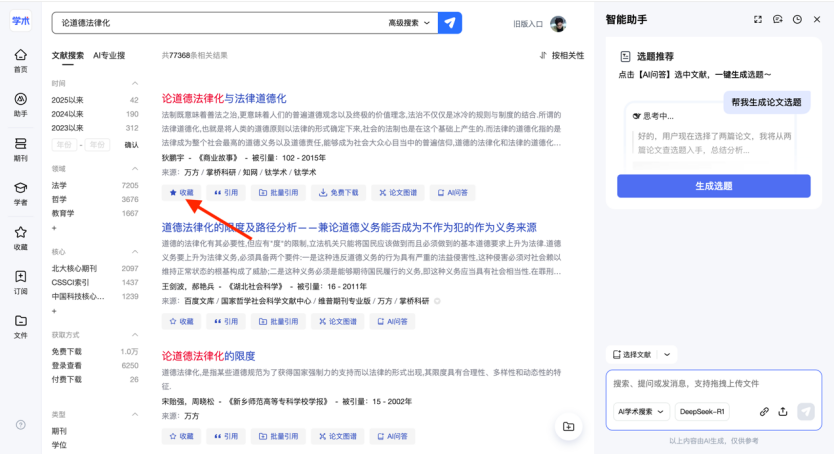Open the 首页 home icon in the sidebar

(x=20, y=61)
